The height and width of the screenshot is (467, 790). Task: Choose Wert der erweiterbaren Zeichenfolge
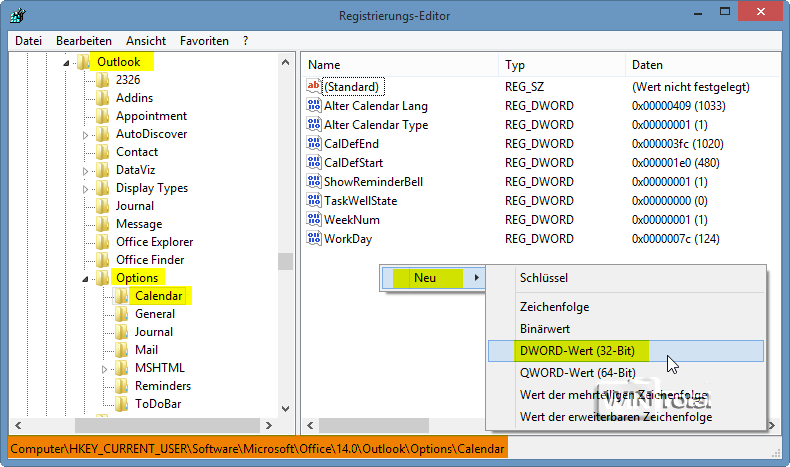(626, 417)
